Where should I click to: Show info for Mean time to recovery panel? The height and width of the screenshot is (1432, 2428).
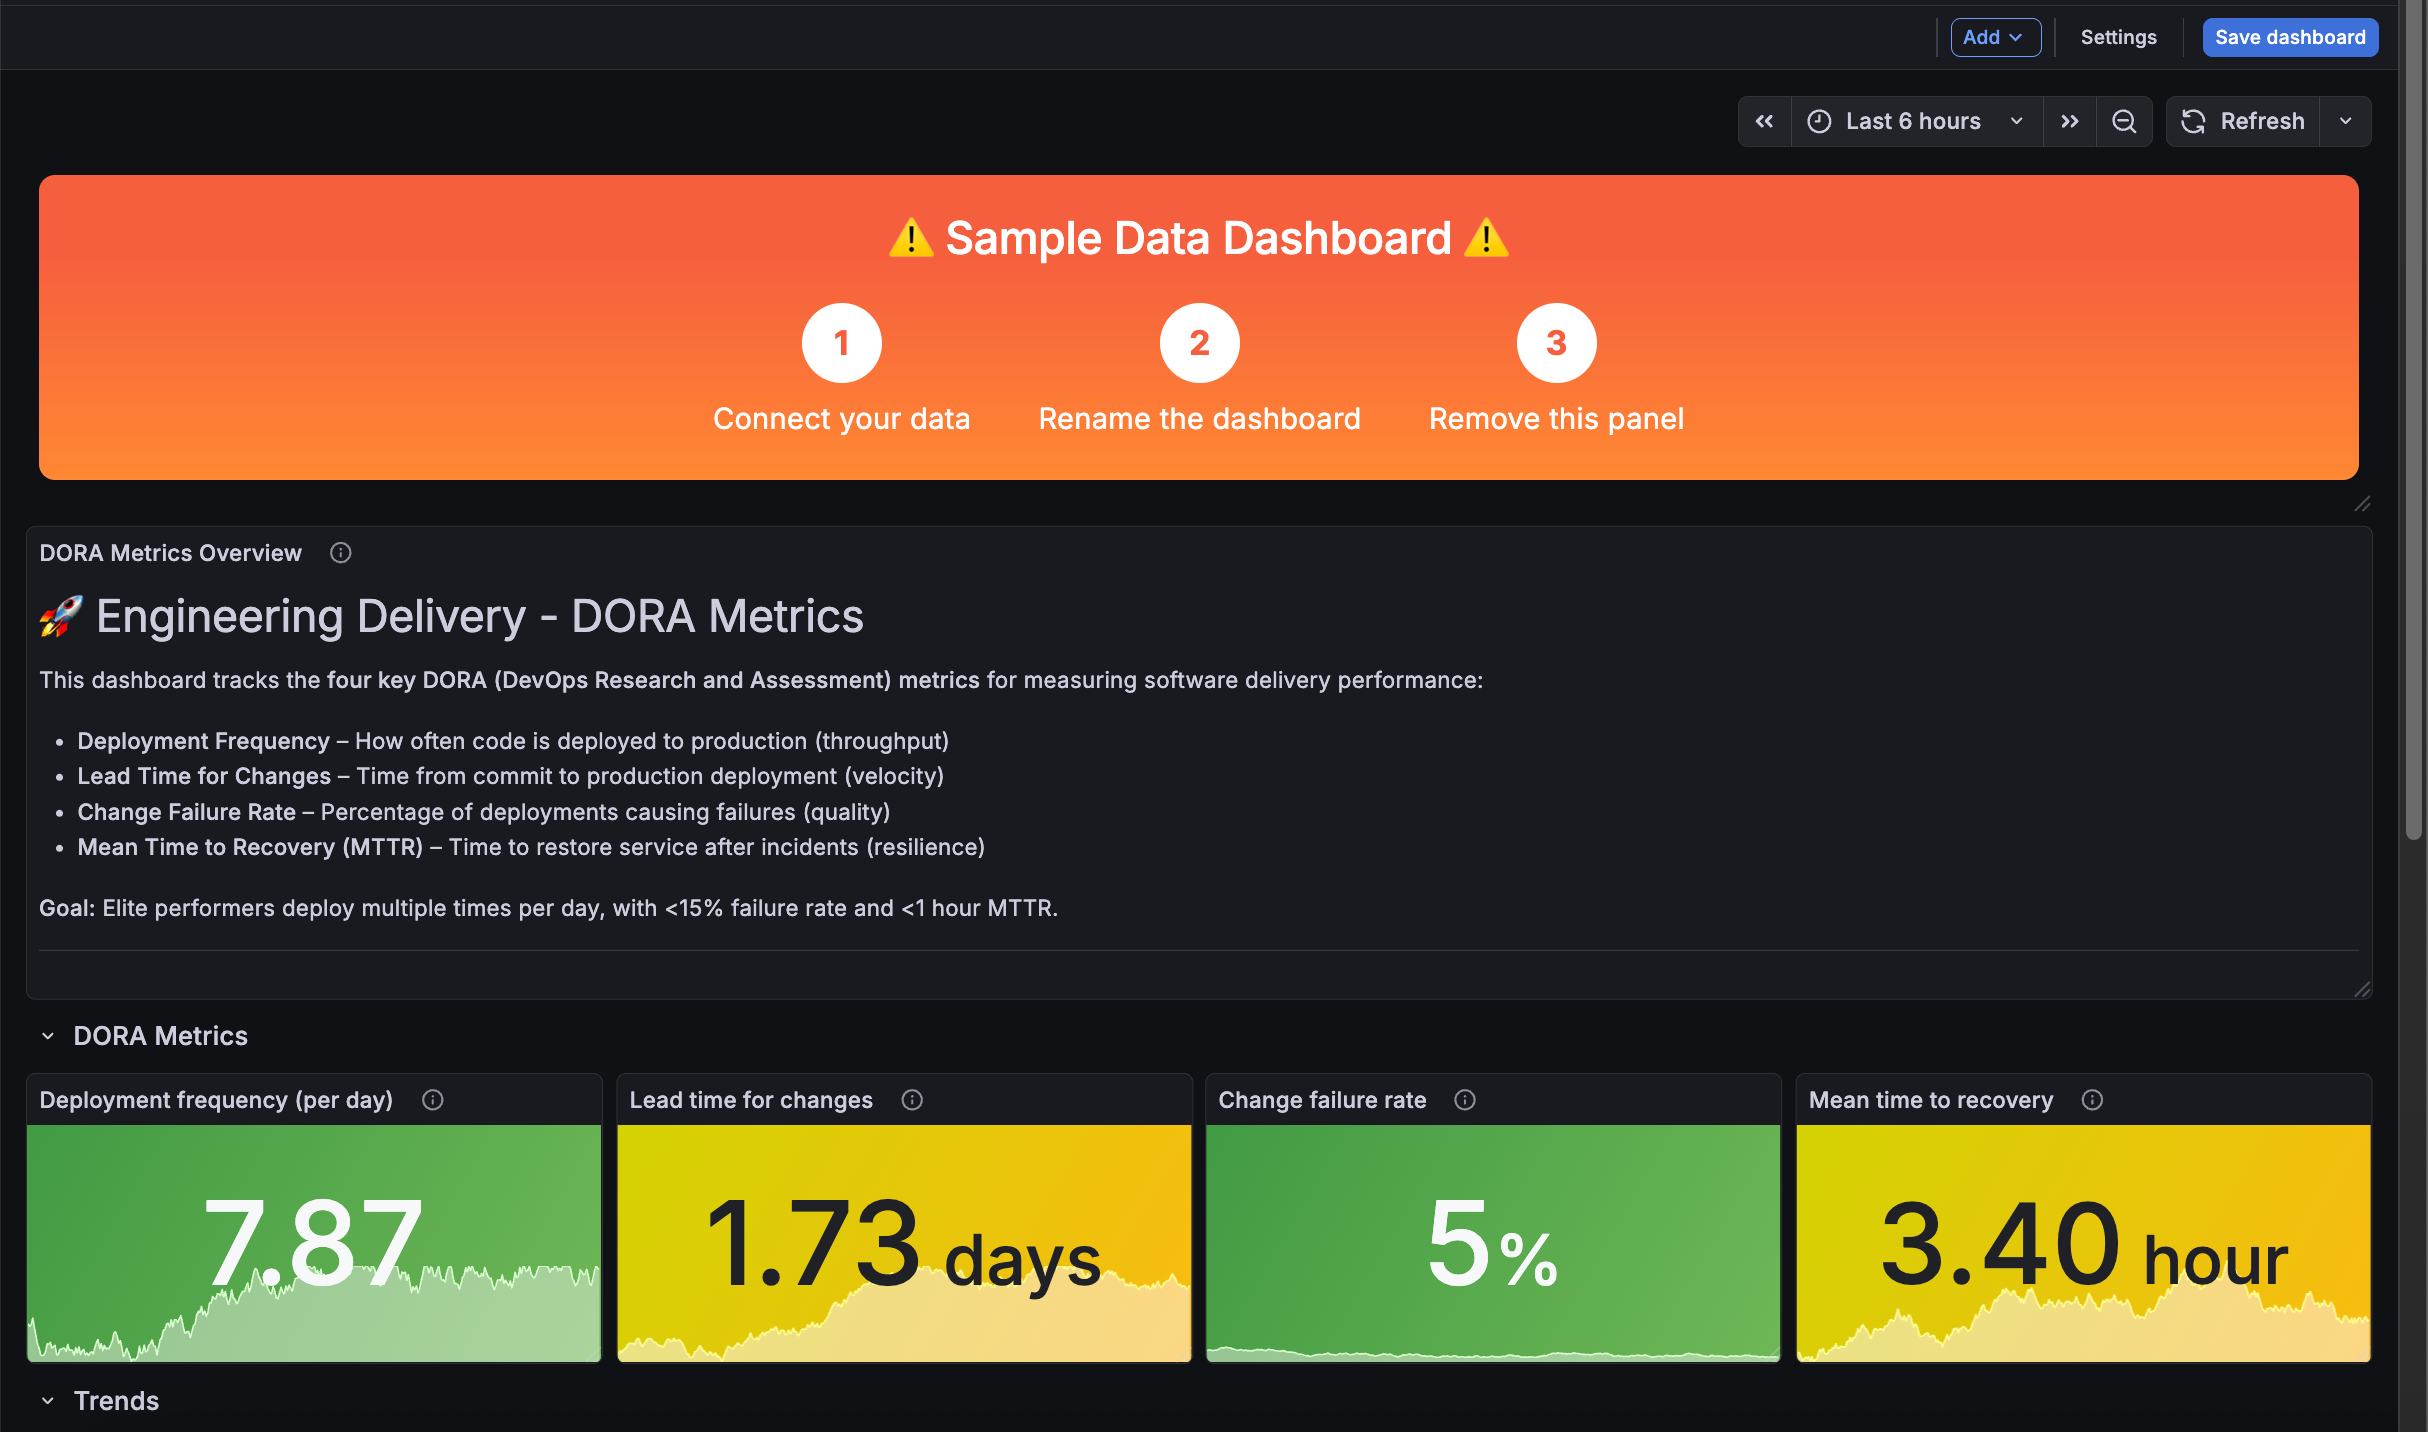click(2092, 1100)
